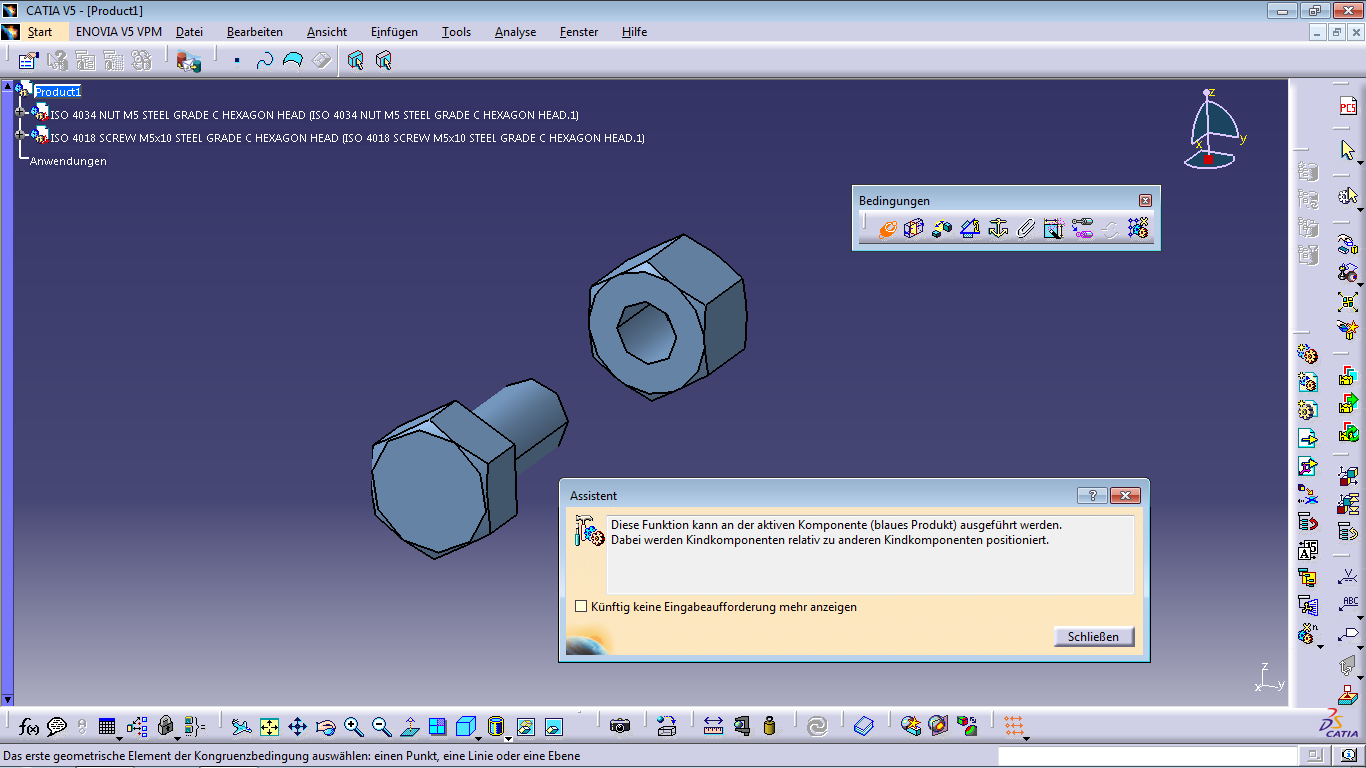Open the Start menu

point(39,32)
